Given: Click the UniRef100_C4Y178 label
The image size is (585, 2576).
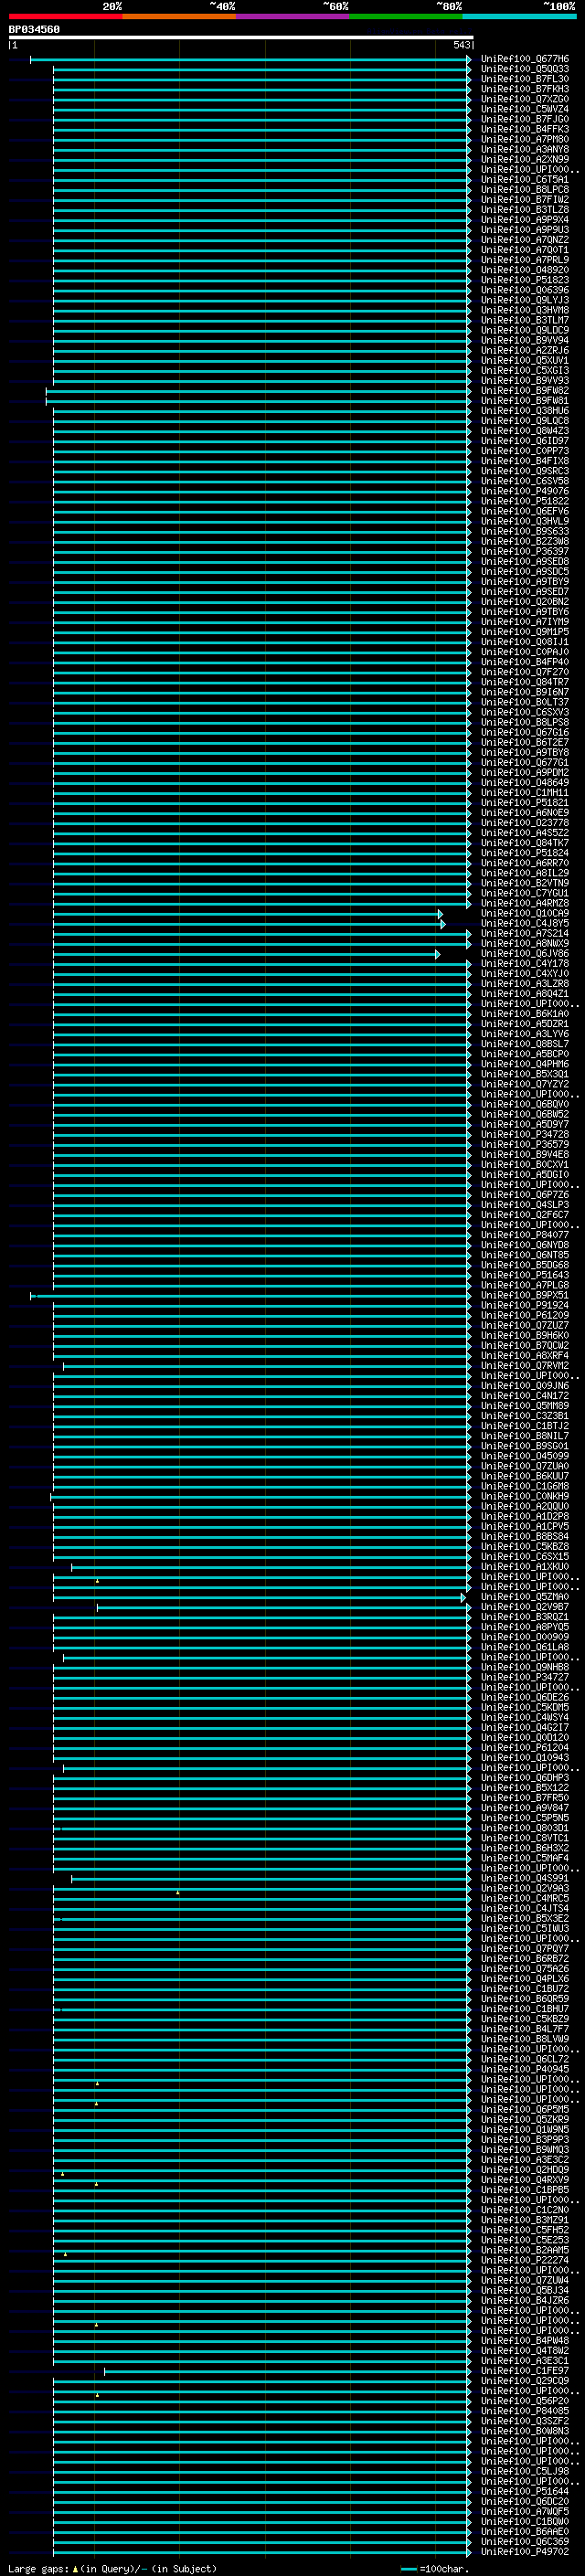Looking at the screenshot, I should pyautogui.click(x=524, y=963).
